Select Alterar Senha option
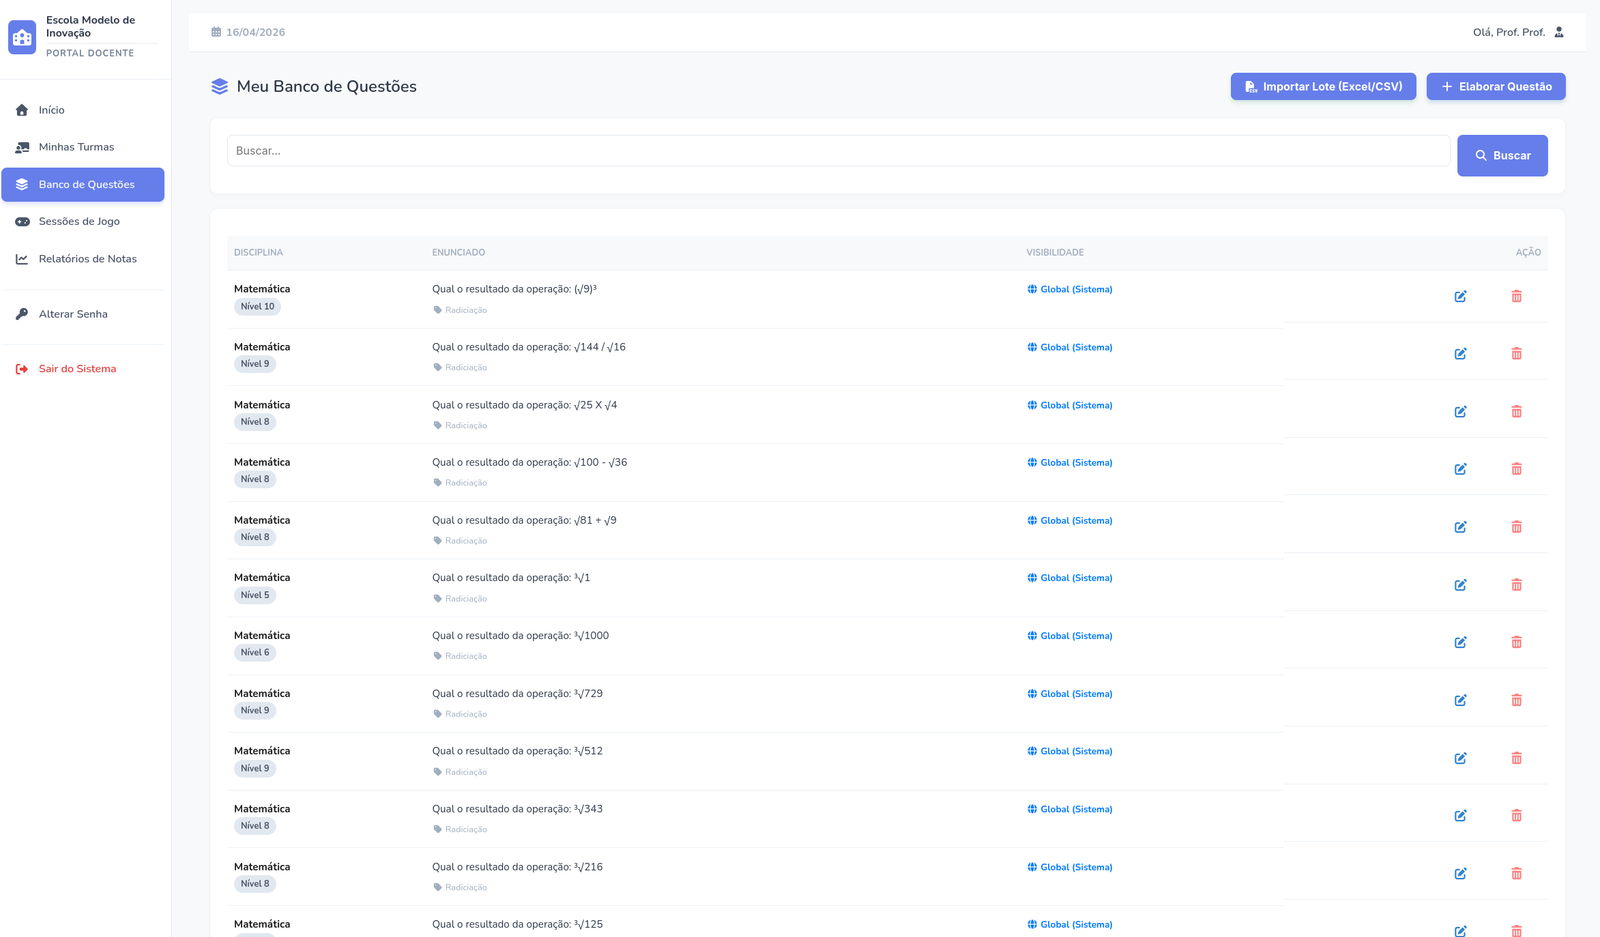The image size is (1600, 937). 73,314
